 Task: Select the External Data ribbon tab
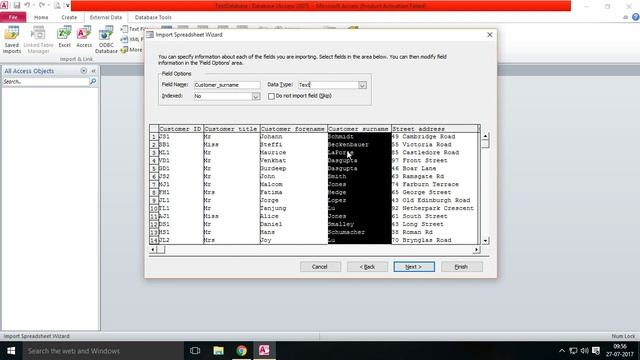pyautogui.click(x=106, y=18)
